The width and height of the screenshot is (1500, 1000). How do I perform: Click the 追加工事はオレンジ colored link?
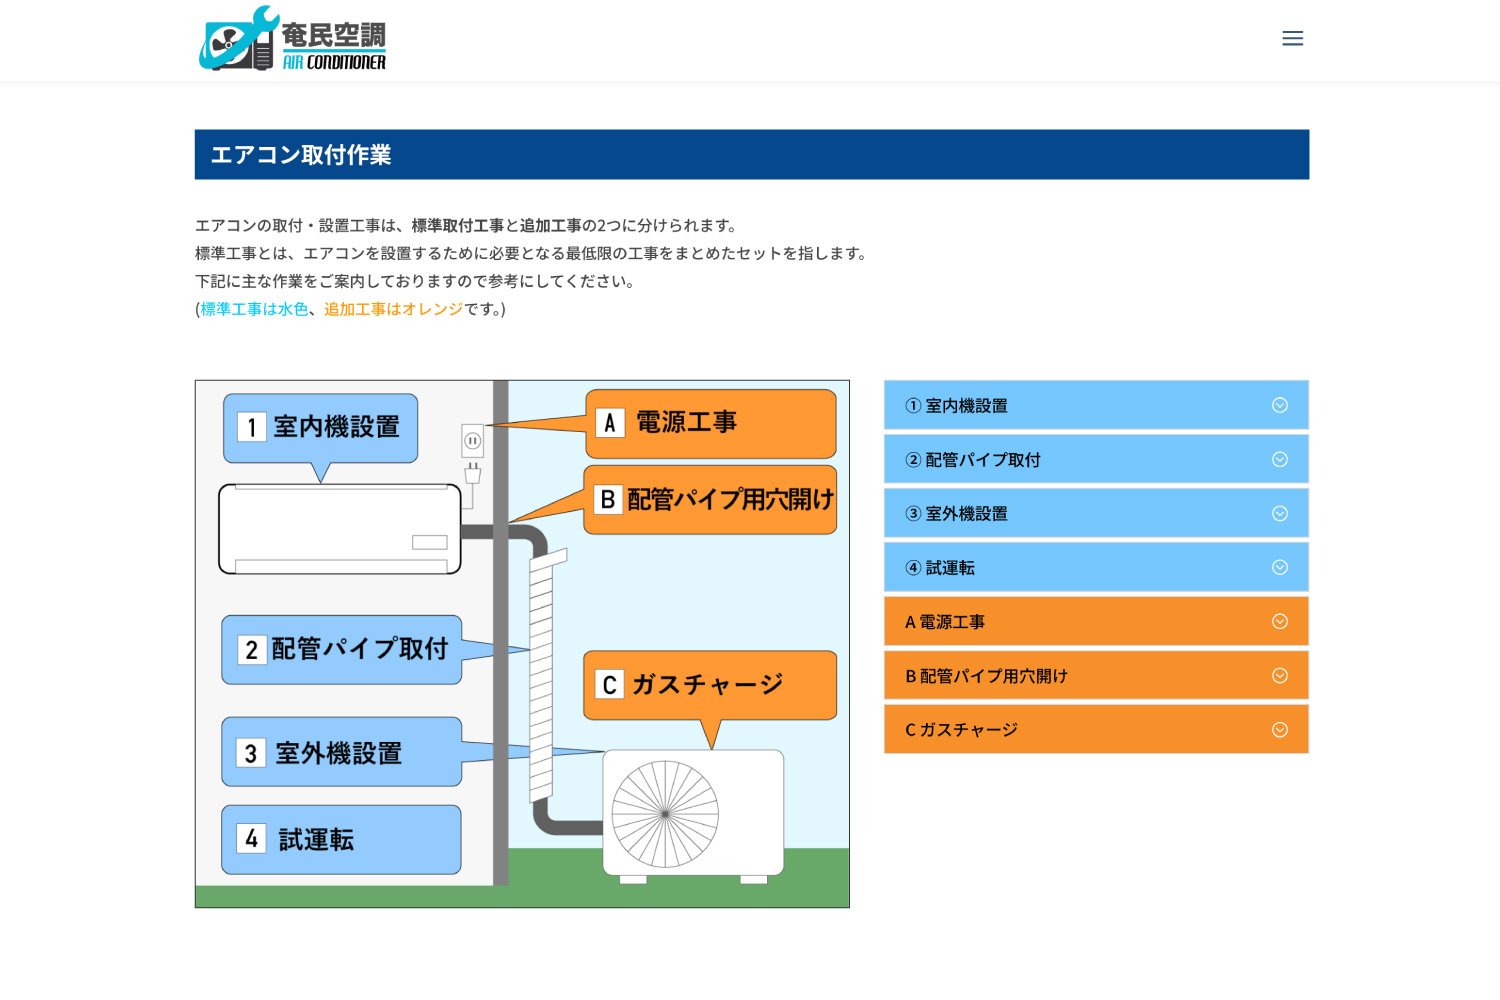point(393,309)
